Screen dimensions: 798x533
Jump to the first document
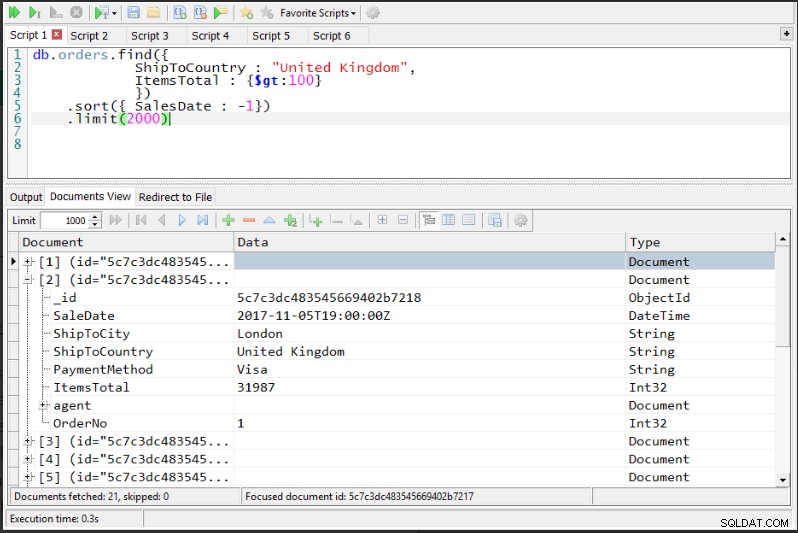coord(141,220)
